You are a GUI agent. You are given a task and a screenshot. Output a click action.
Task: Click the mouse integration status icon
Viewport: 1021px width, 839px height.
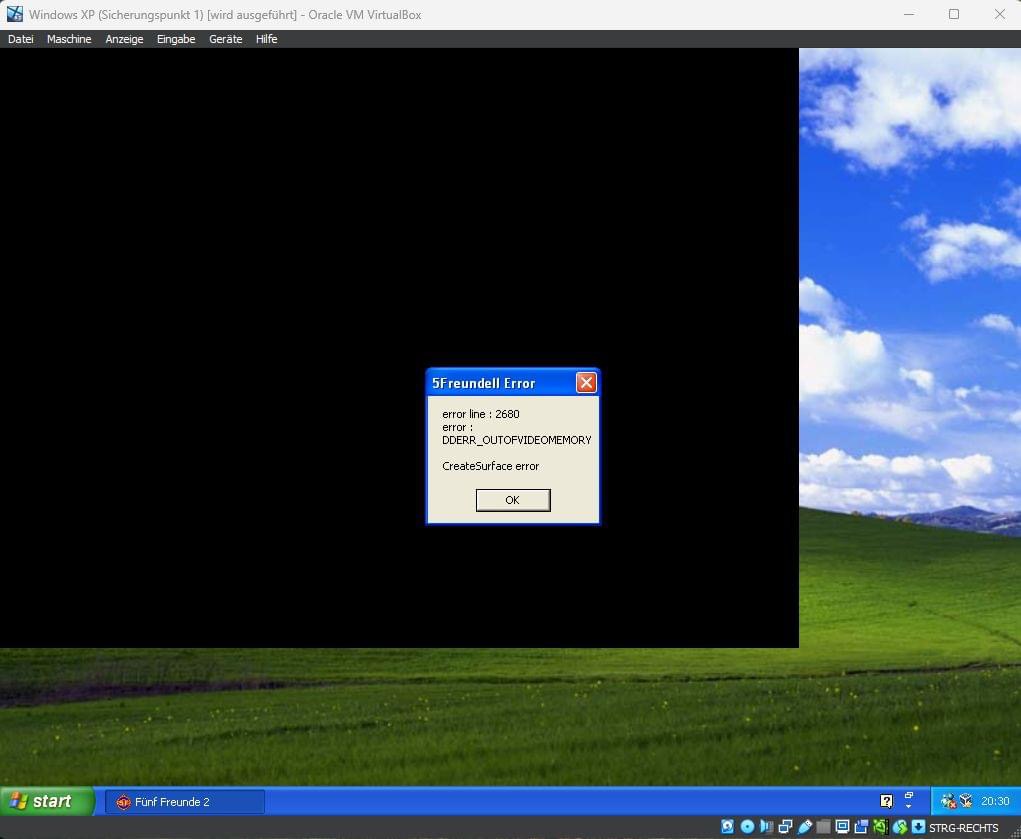pyautogui.click(x=900, y=827)
